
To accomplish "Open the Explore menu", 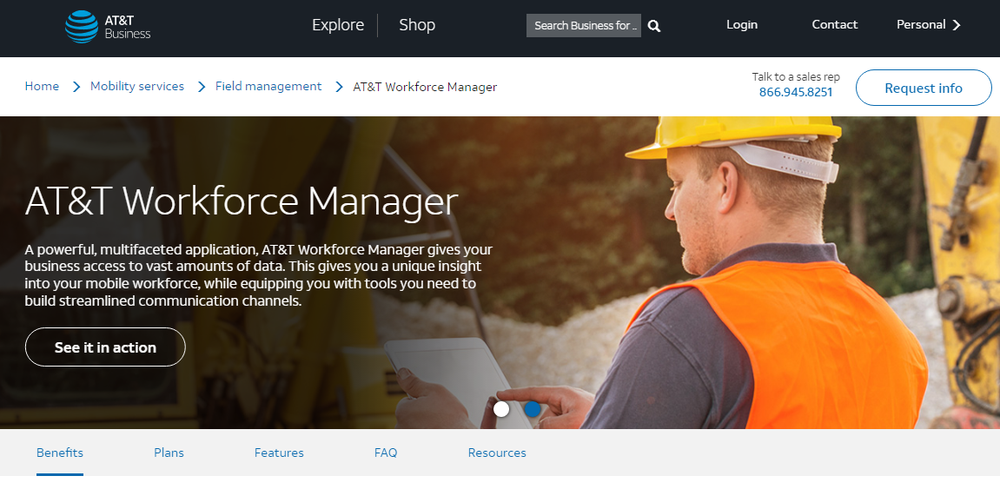I will (x=338, y=25).
